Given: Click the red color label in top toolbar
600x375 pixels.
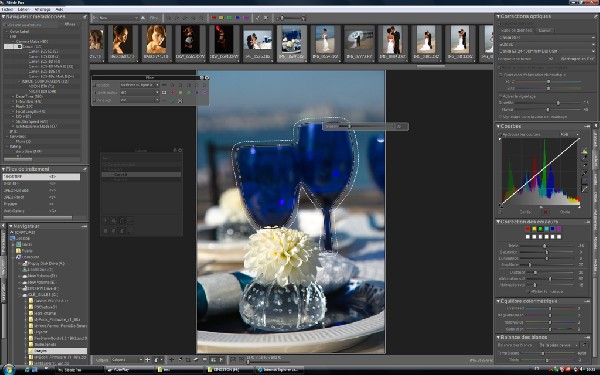Looking at the screenshot, I should tap(214, 18).
